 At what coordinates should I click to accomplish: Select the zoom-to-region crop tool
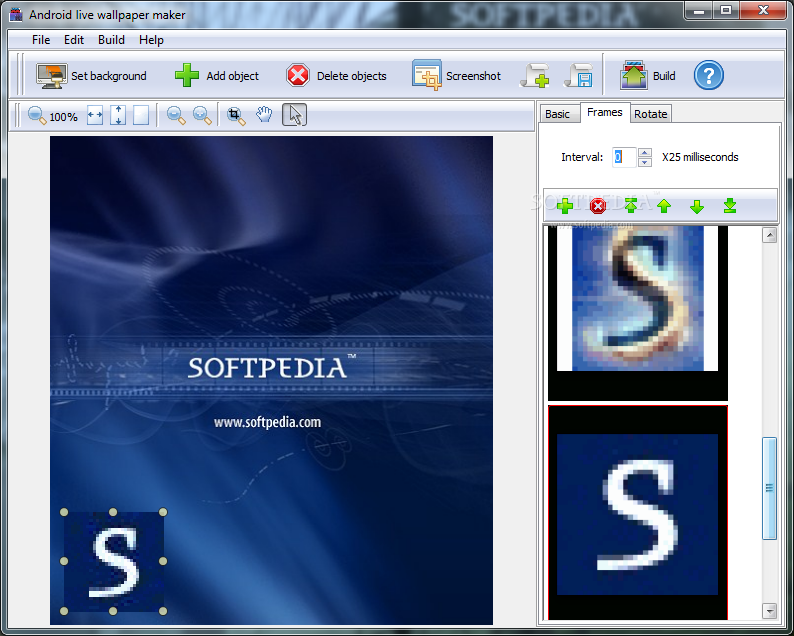235,115
